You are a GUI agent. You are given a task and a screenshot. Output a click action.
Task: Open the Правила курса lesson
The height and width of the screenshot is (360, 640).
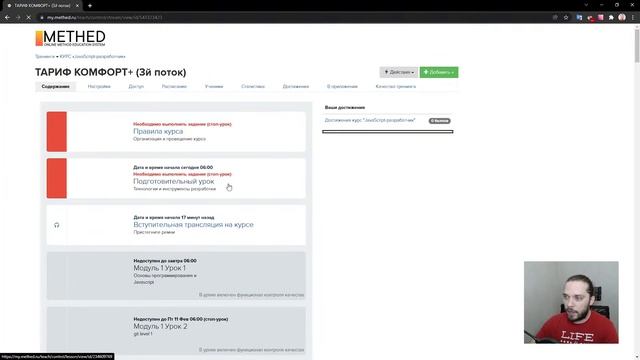pyautogui.click(x=158, y=131)
